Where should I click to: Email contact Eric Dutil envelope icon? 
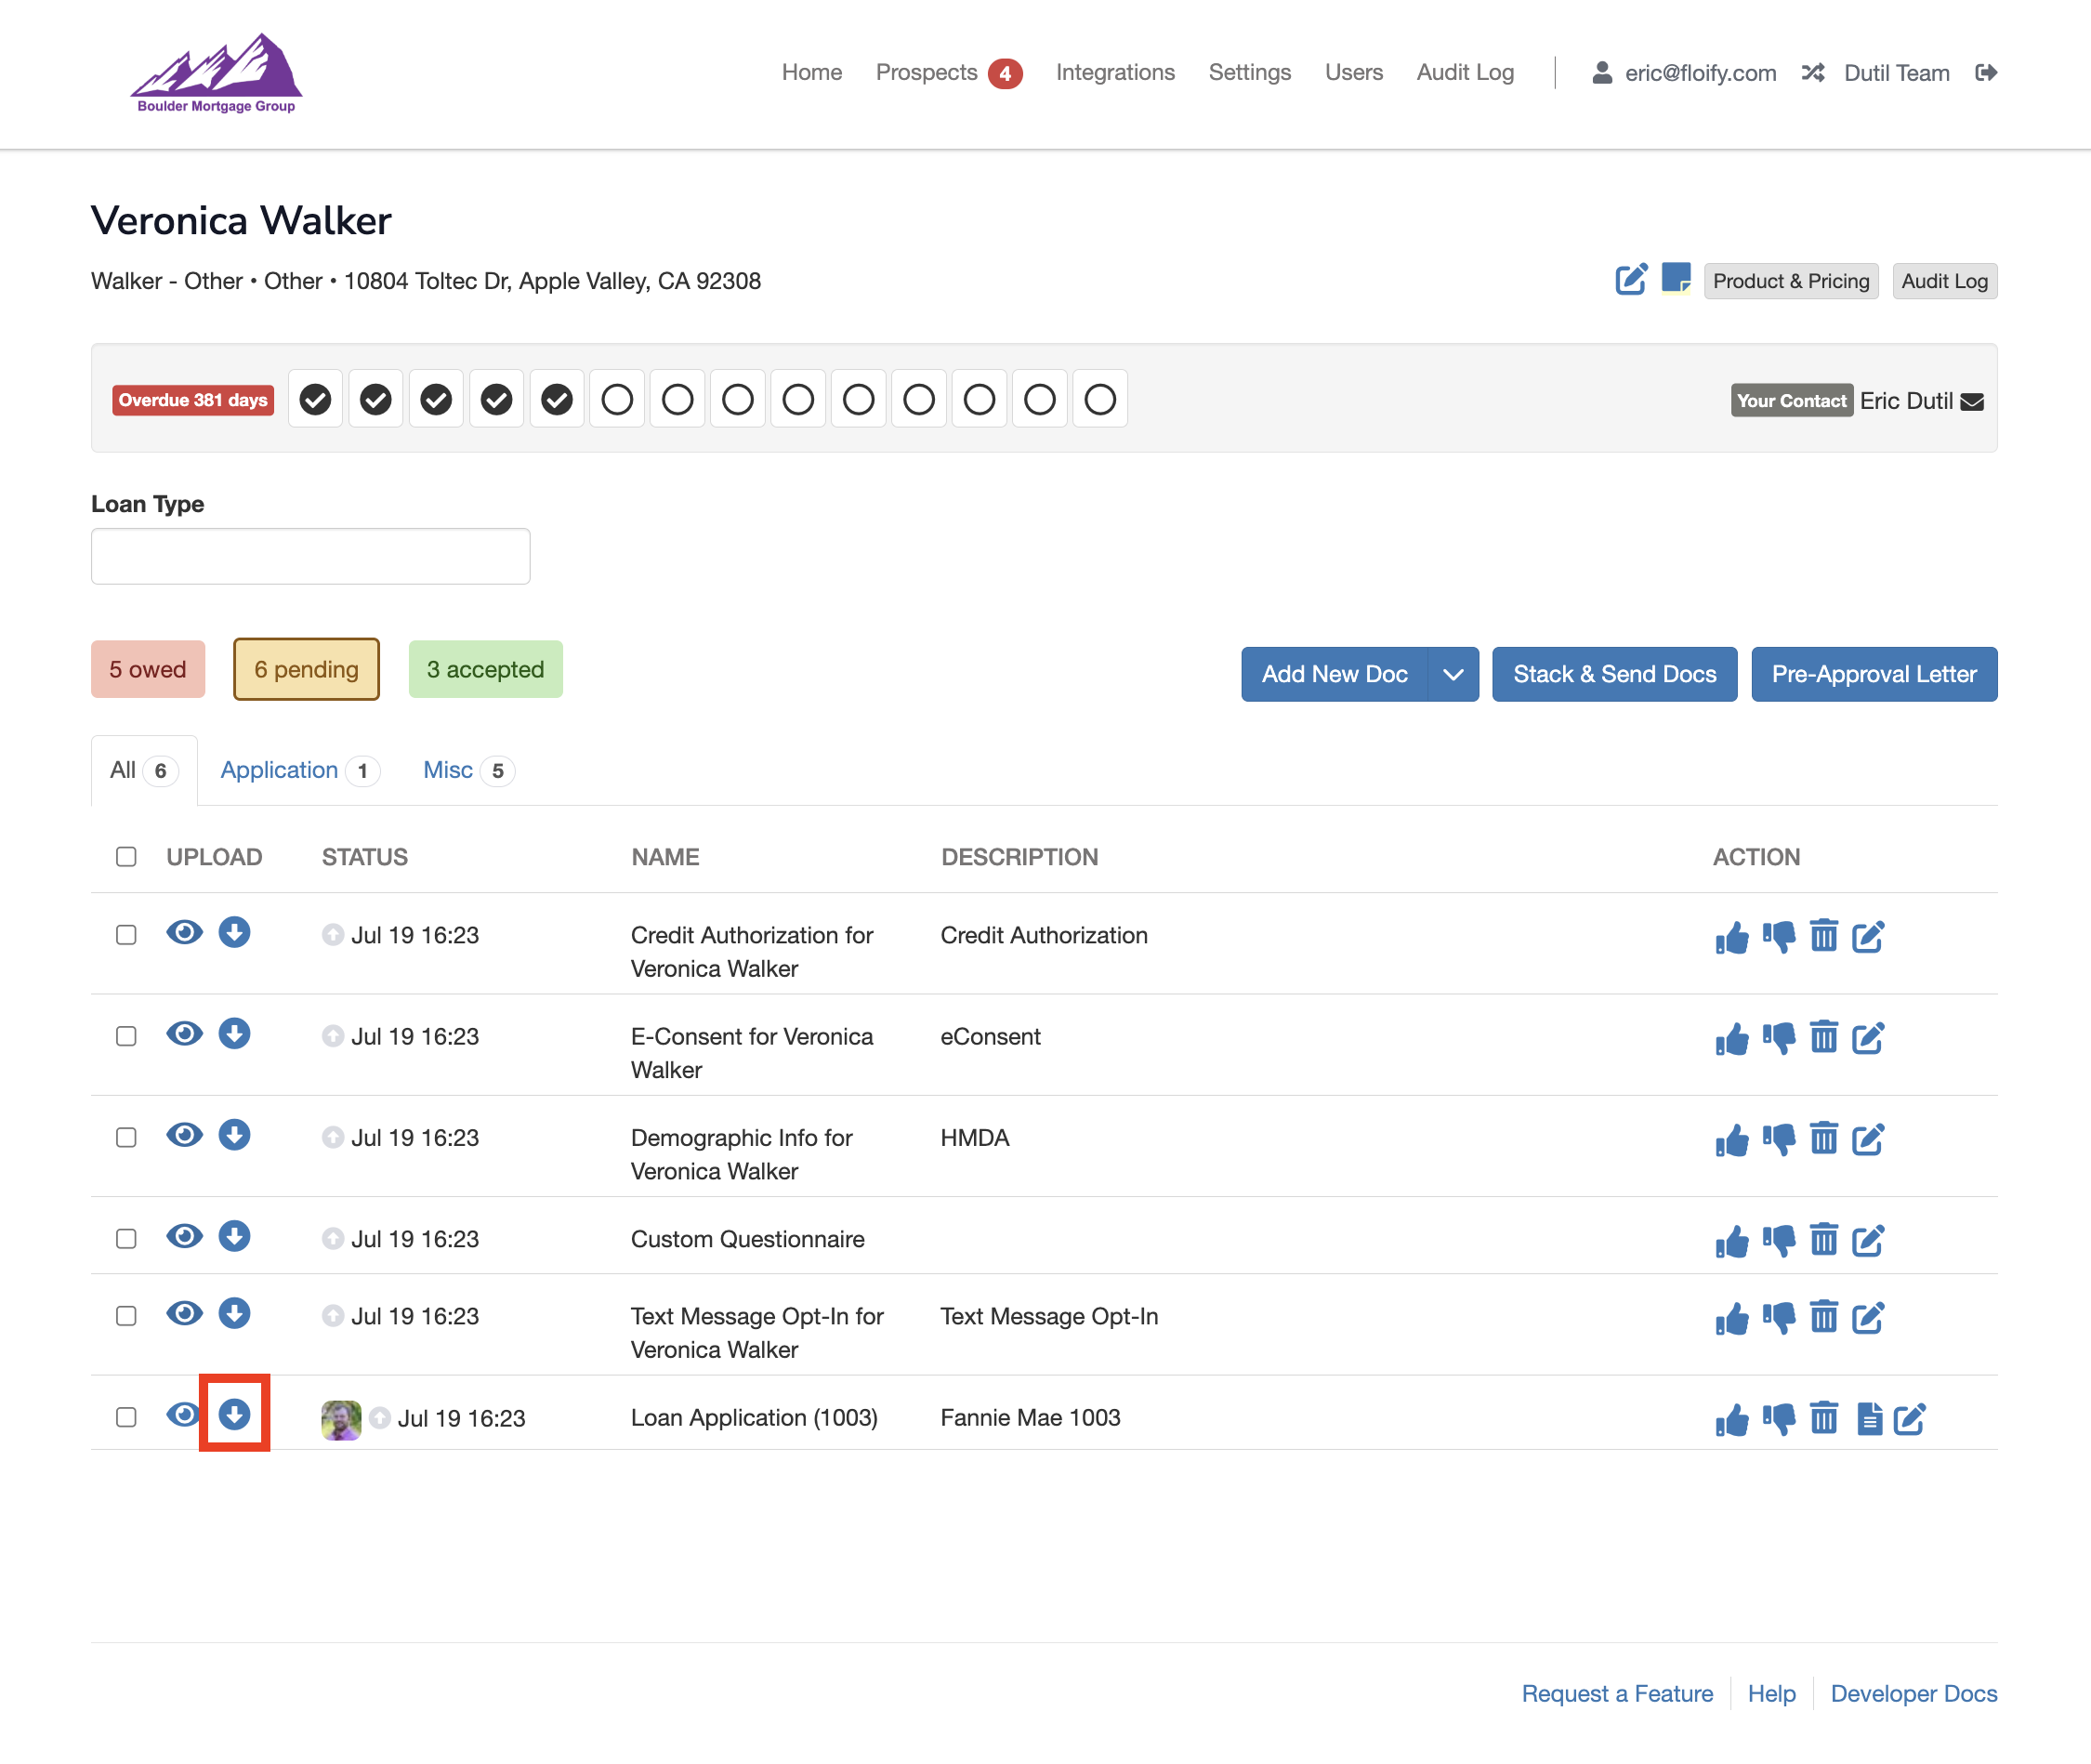(x=1972, y=401)
